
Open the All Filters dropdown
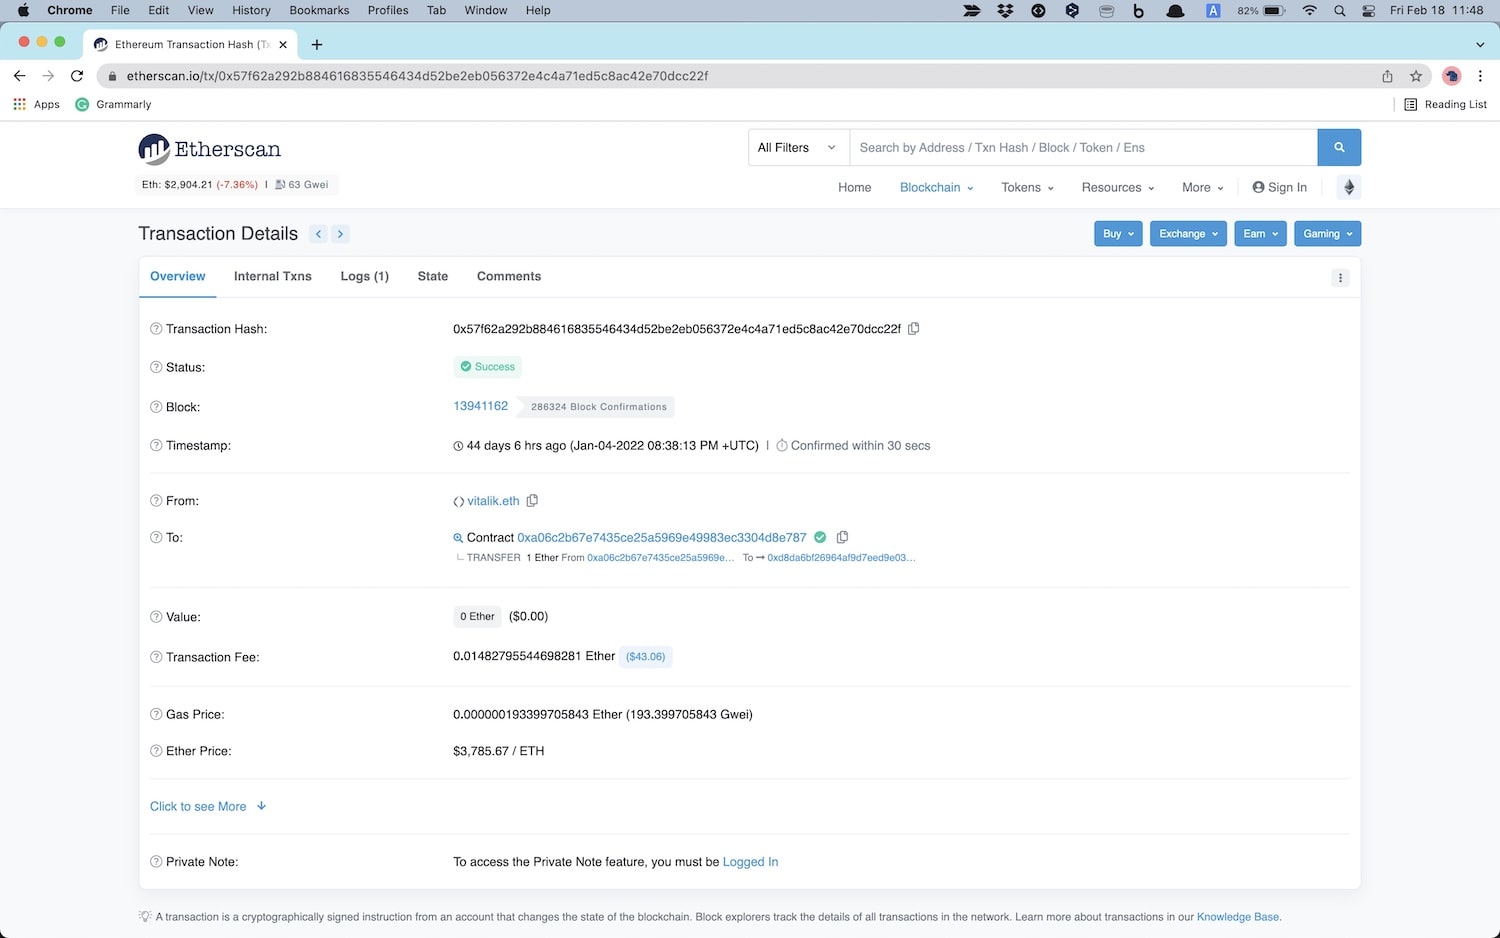pos(798,147)
